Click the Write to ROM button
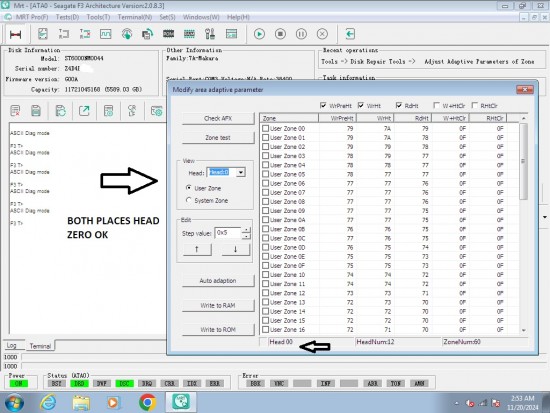Viewport: 550px width, 413px height. [x=218, y=330]
